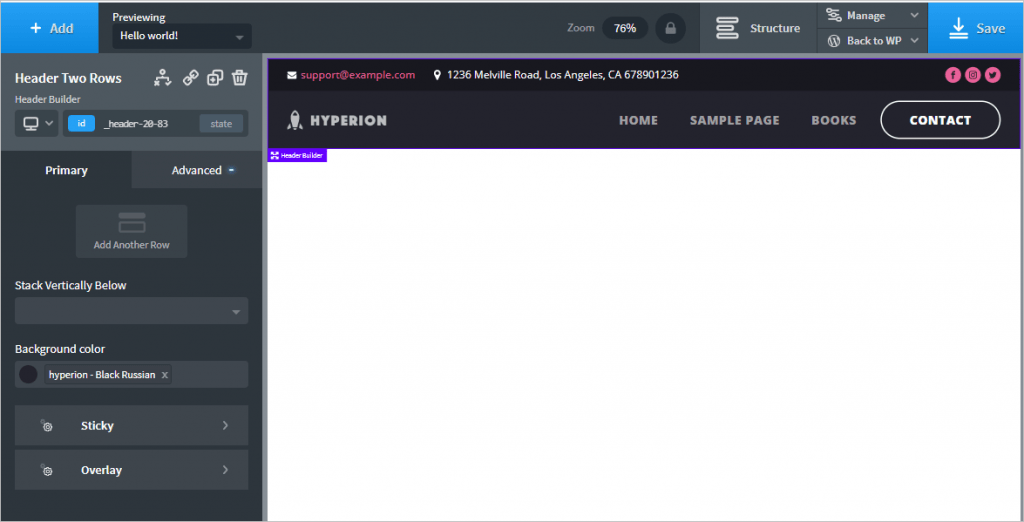The image size is (1024, 522).
Task: Click the Add Another Row button
Action: 131,231
